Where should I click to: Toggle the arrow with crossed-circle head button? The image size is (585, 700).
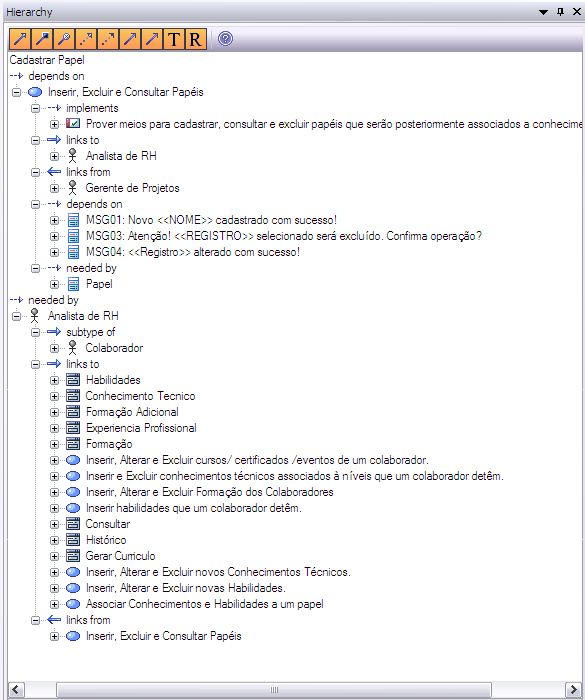64,39
